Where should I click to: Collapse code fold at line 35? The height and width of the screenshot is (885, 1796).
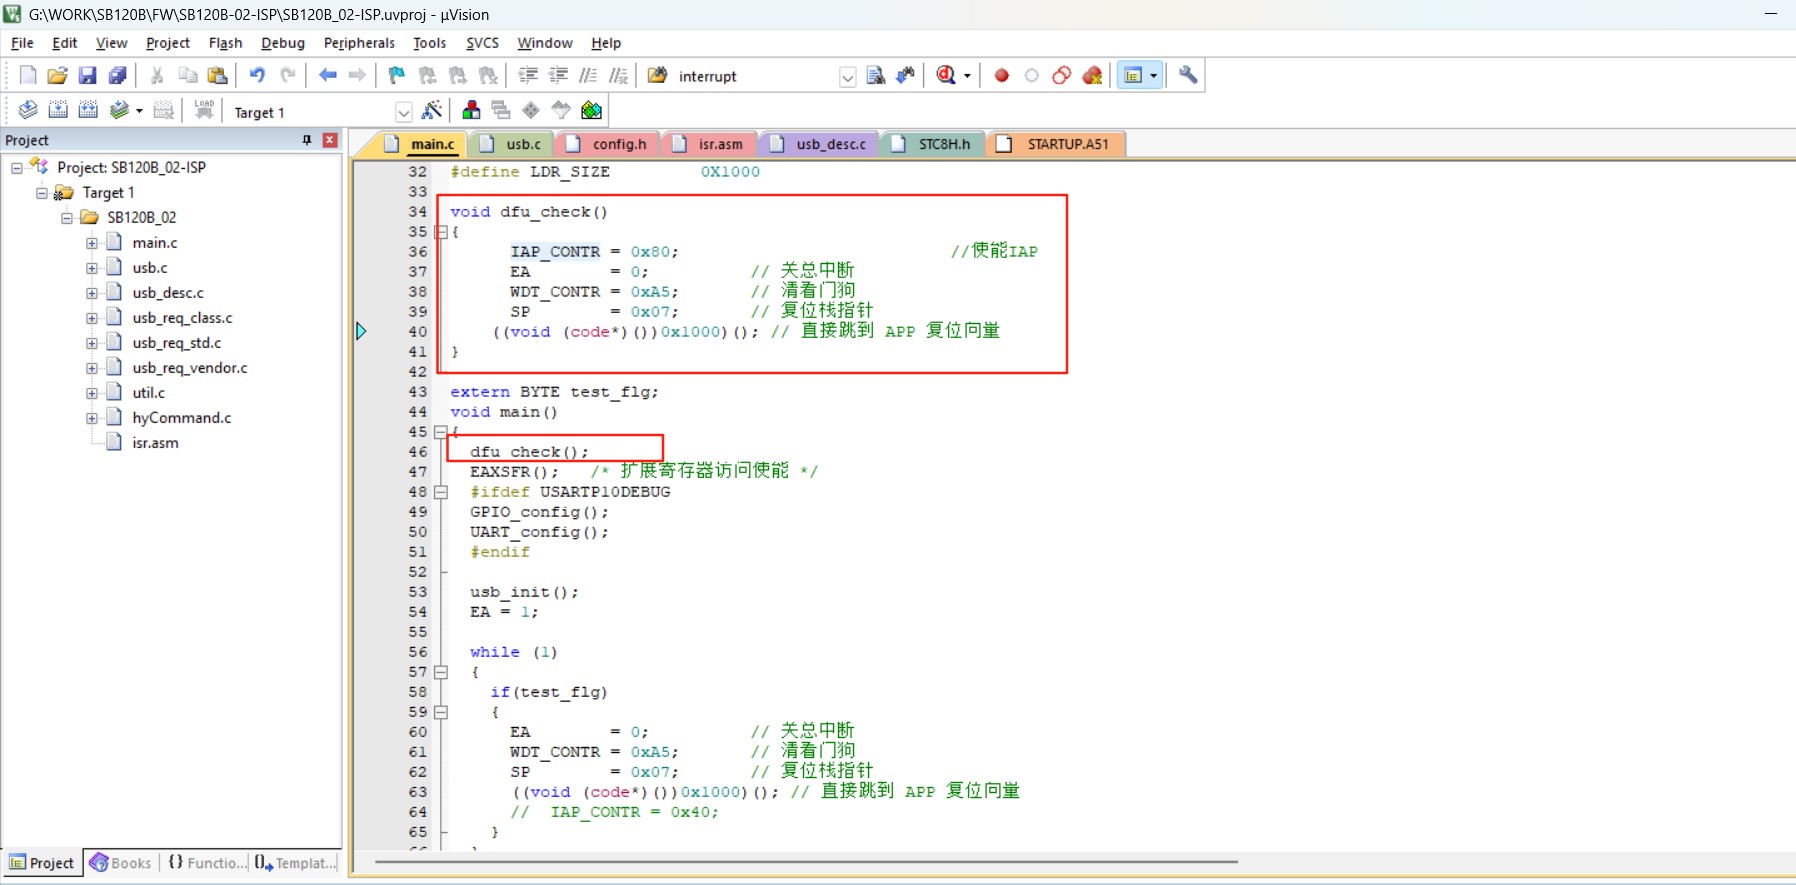click(441, 232)
